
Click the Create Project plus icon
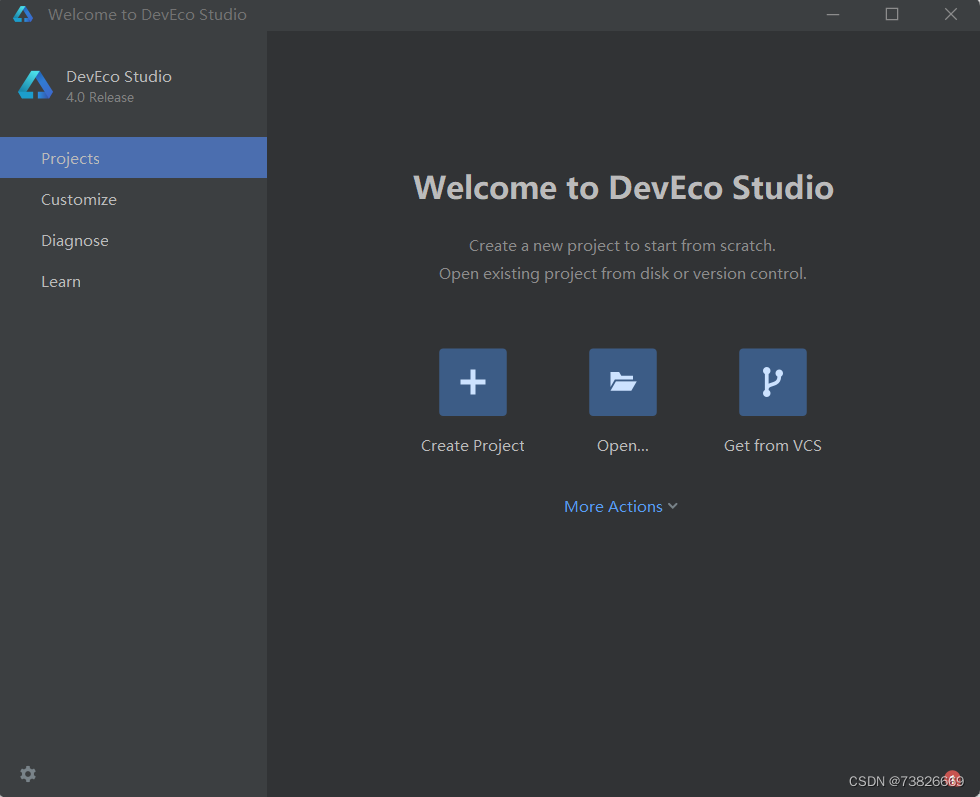(x=472, y=382)
